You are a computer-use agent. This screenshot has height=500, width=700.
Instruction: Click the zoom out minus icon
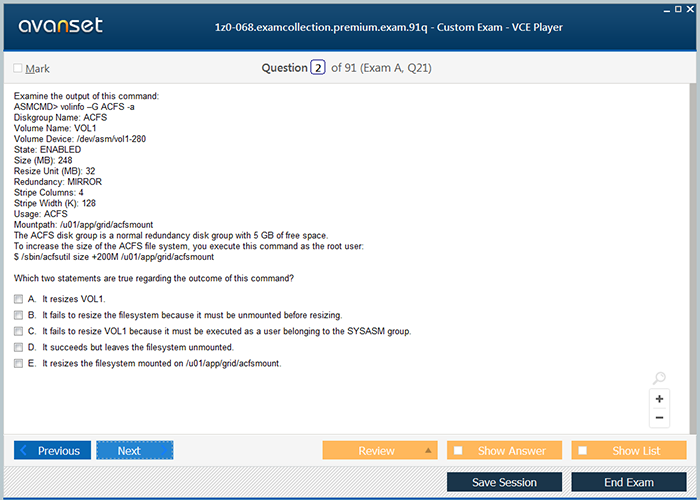(x=659, y=418)
